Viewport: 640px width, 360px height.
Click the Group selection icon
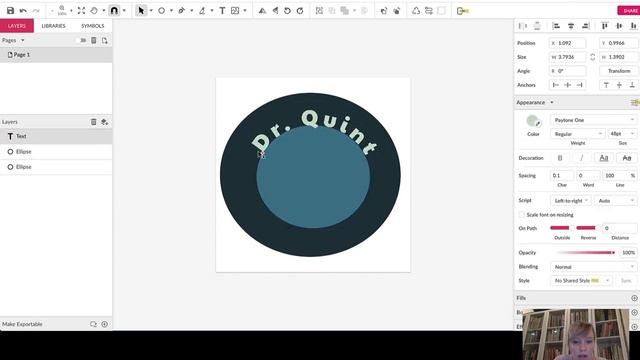coord(319,11)
